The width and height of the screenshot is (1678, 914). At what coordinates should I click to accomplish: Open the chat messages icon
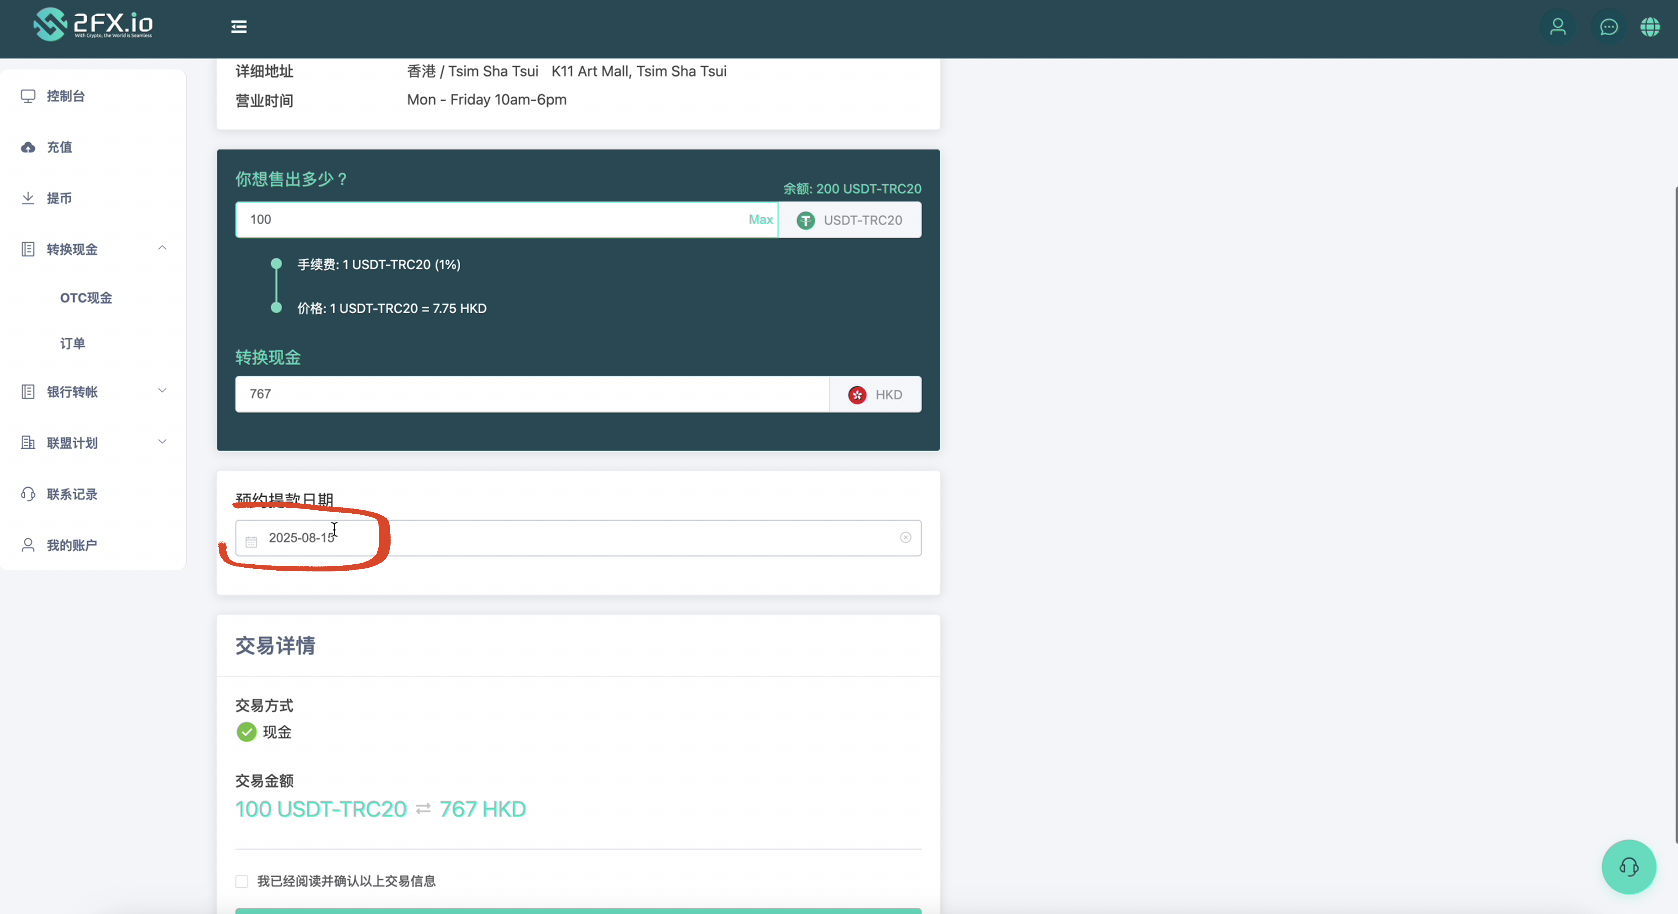tap(1608, 27)
